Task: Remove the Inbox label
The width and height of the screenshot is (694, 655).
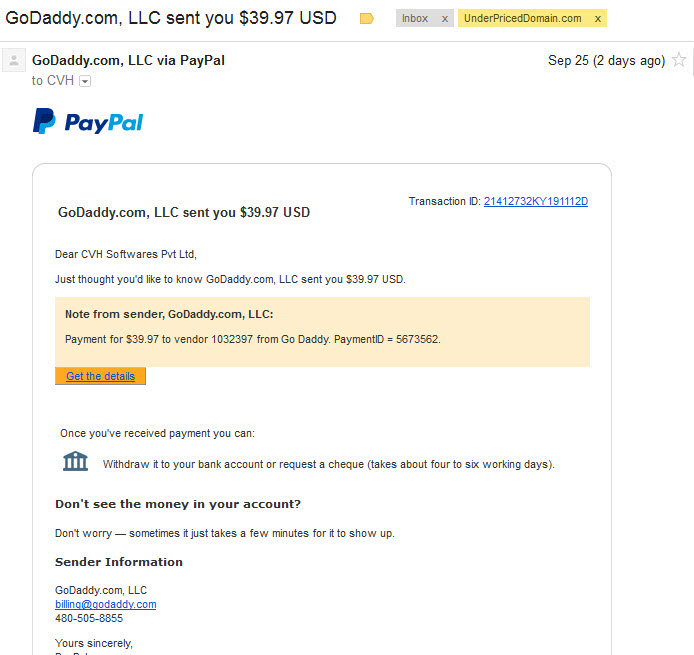Action: pos(445,19)
